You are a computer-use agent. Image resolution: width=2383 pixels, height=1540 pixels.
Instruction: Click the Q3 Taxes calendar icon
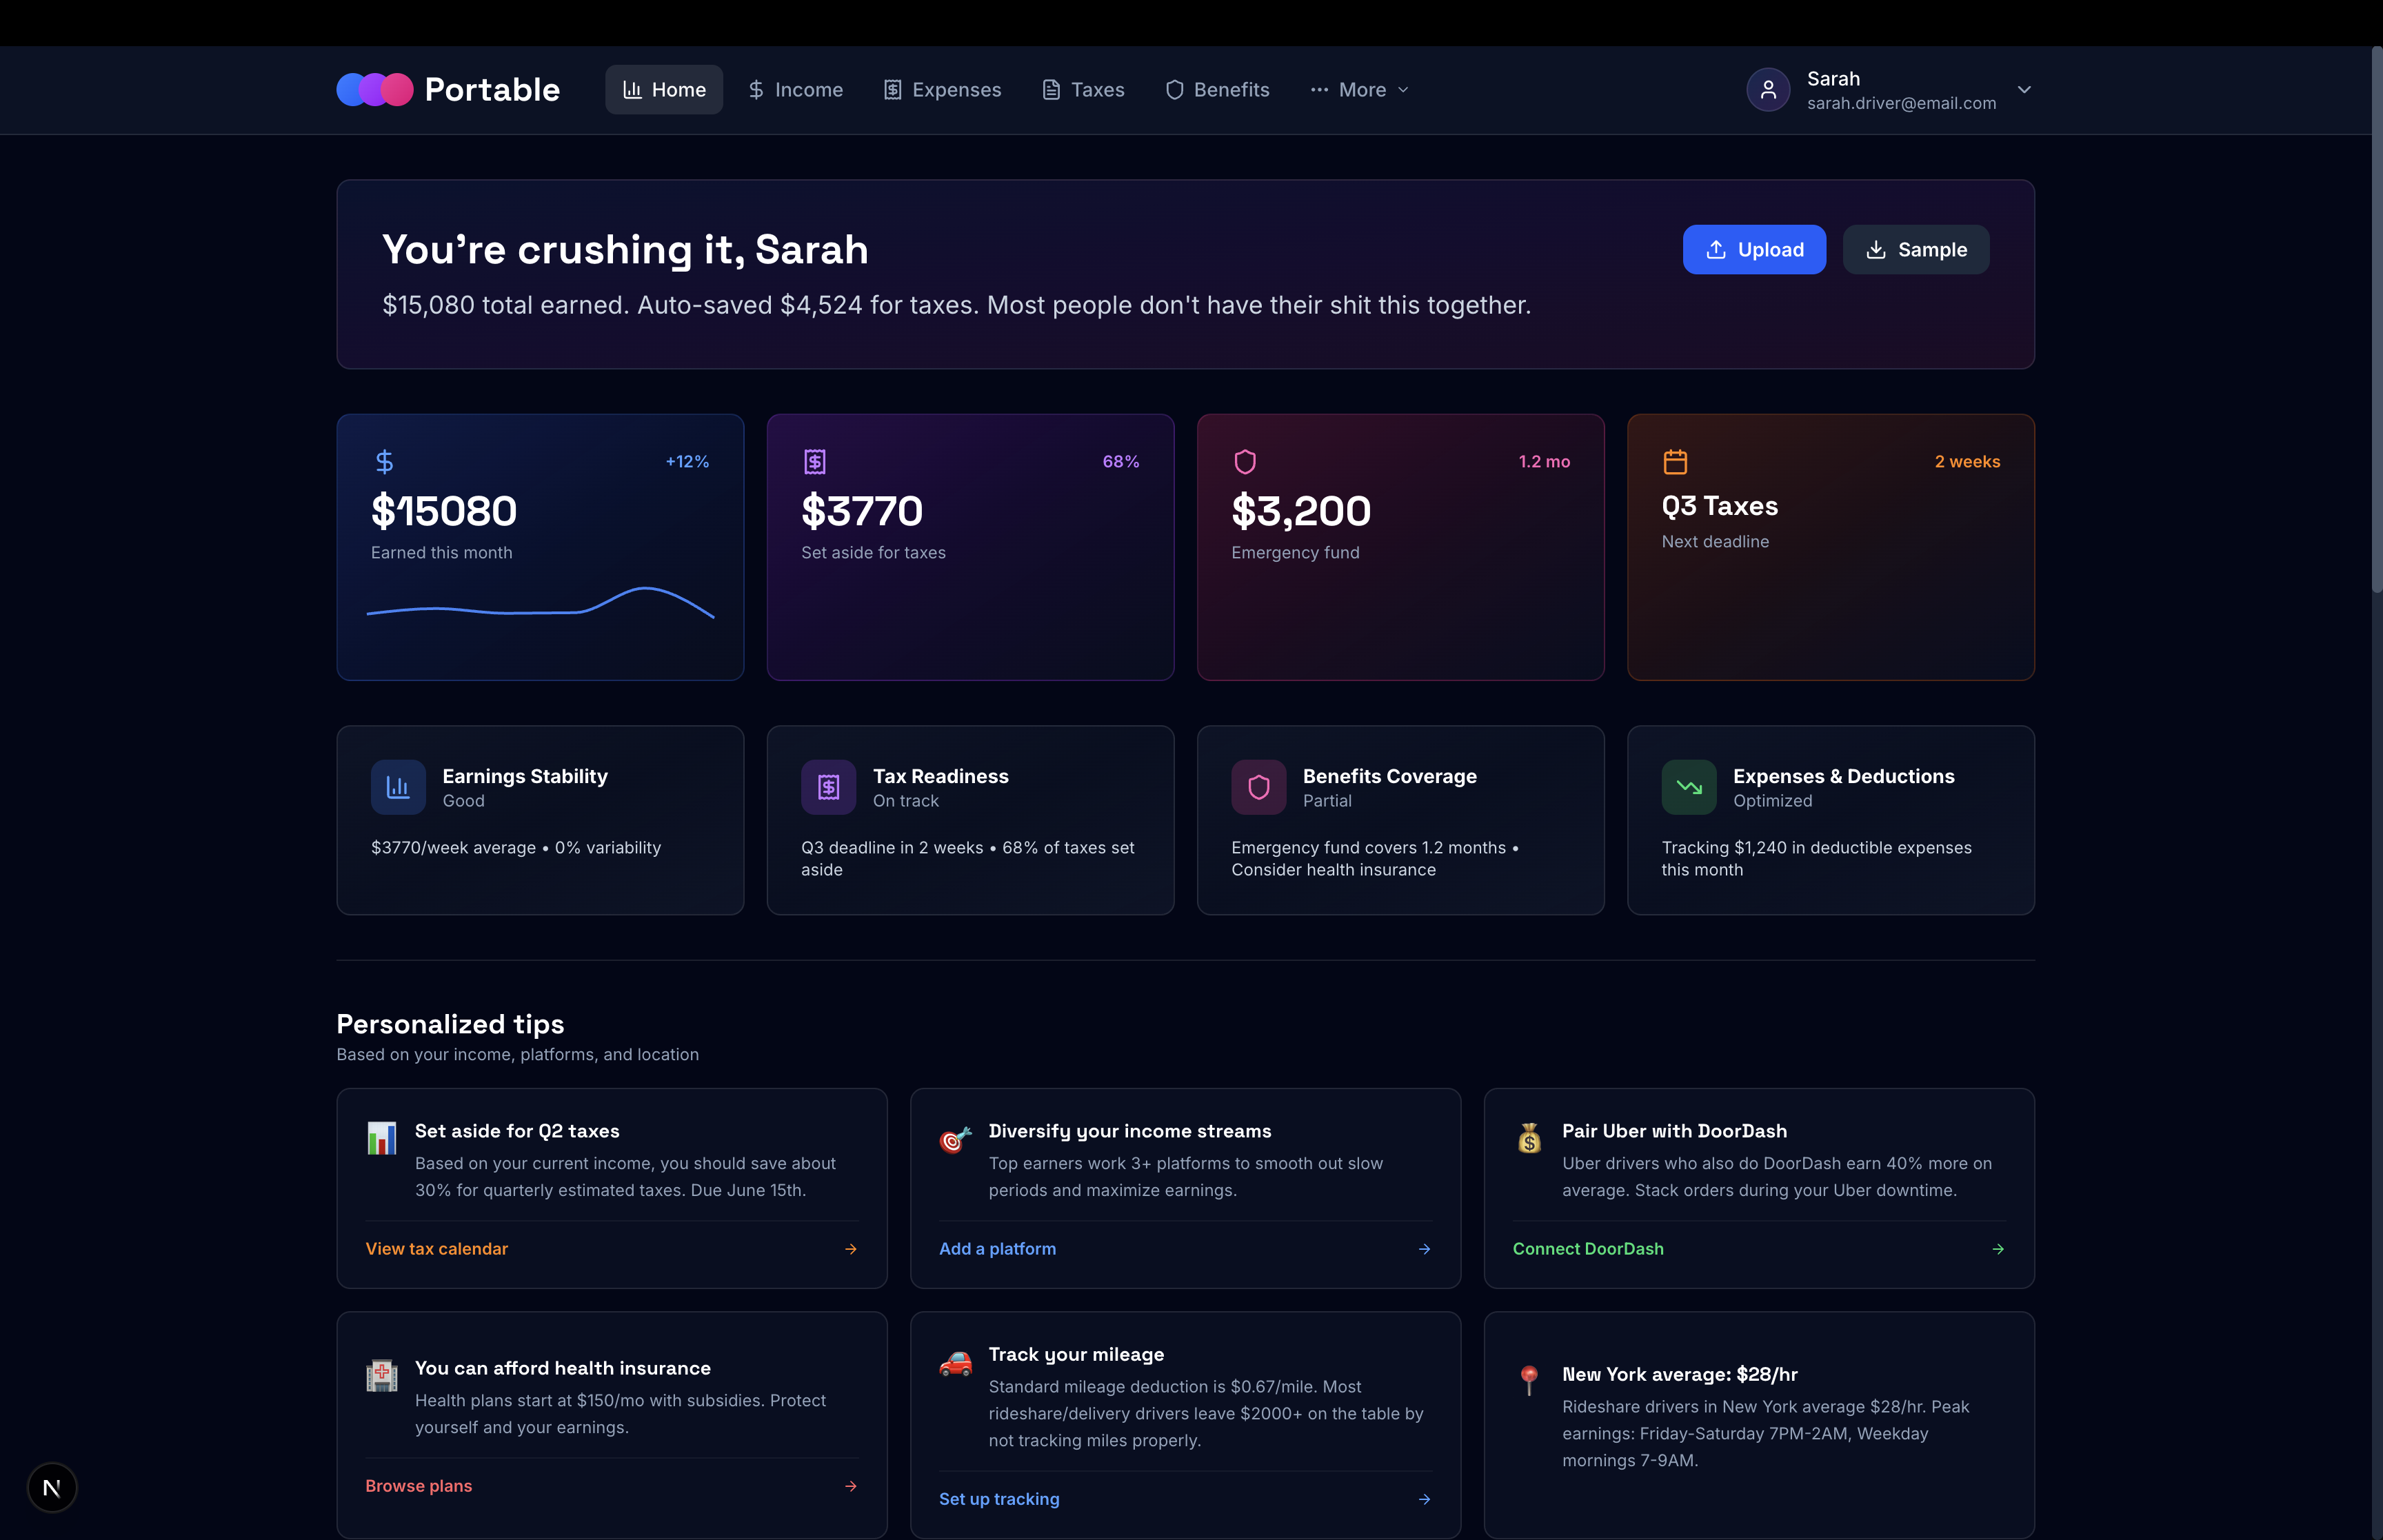(x=1675, y=462)
